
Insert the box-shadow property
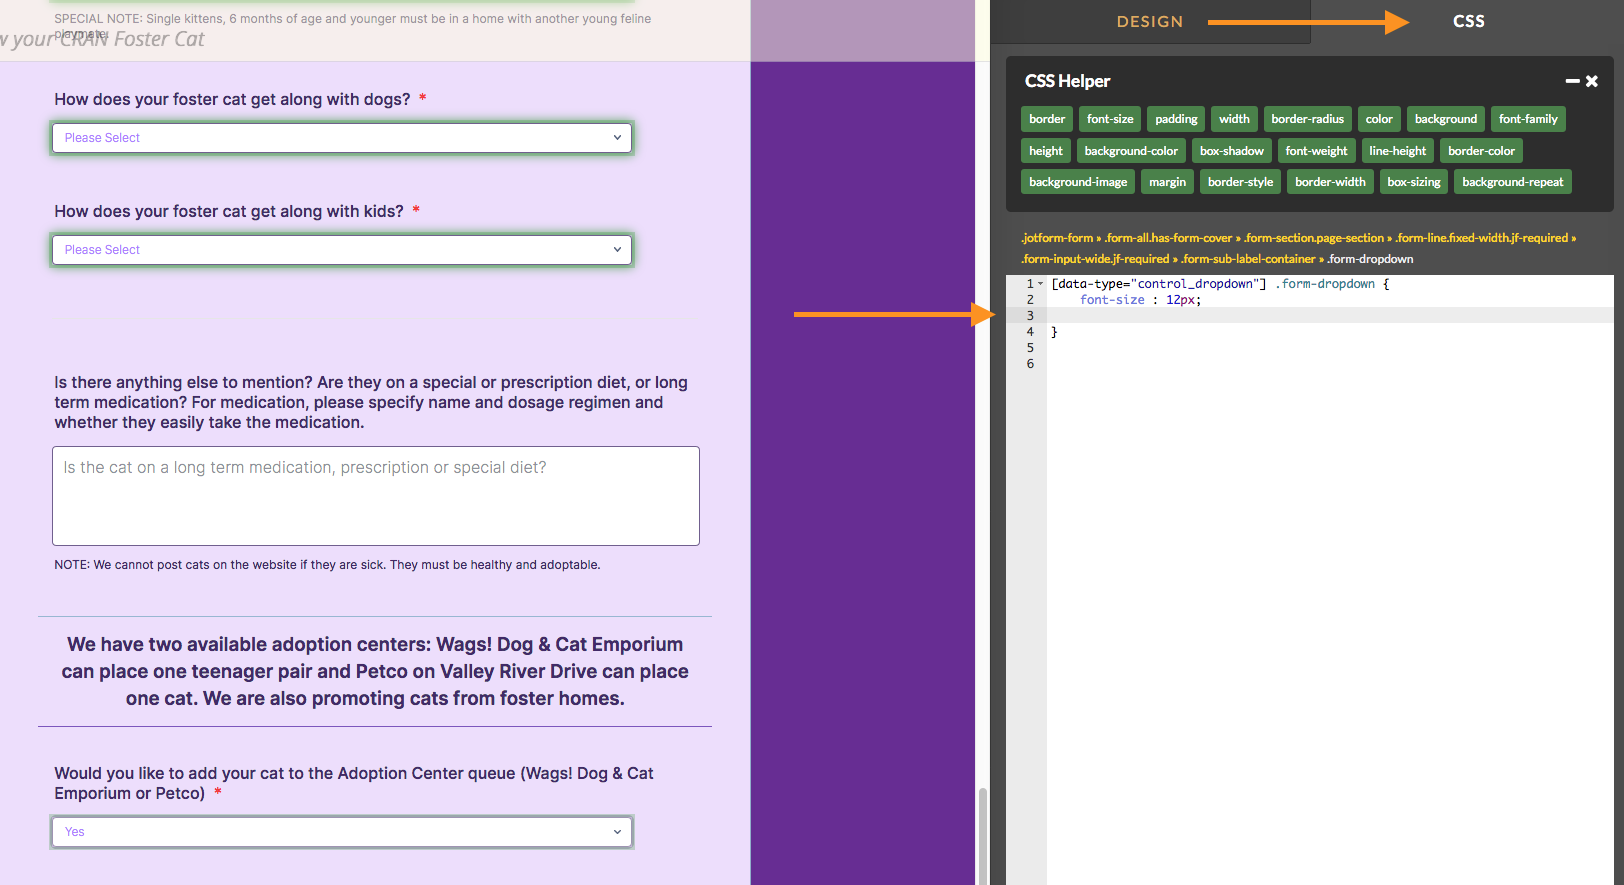pyautogui.click(x=1231, y=151)
